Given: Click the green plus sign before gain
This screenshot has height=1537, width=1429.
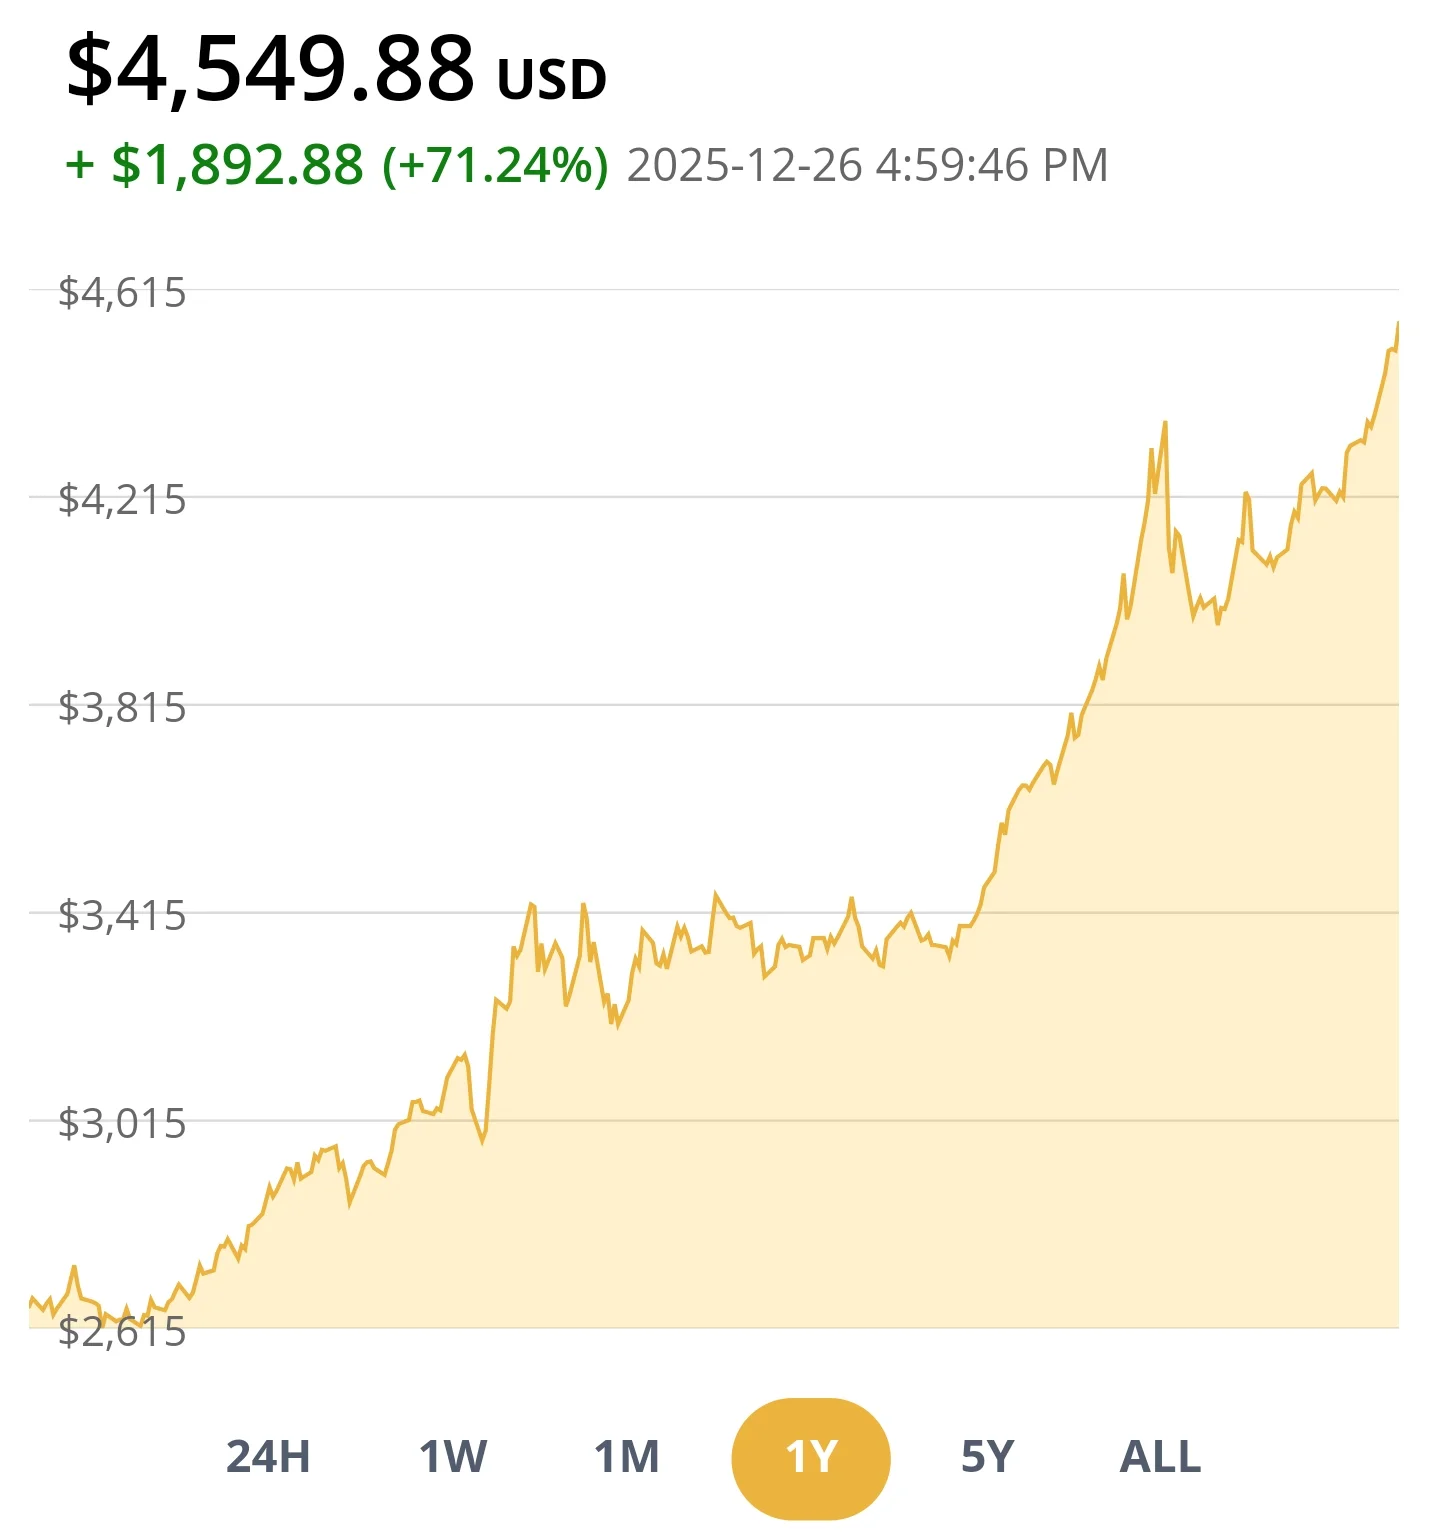Looking at the screenshot, I should pyautogui.click(x=80, y=165).
